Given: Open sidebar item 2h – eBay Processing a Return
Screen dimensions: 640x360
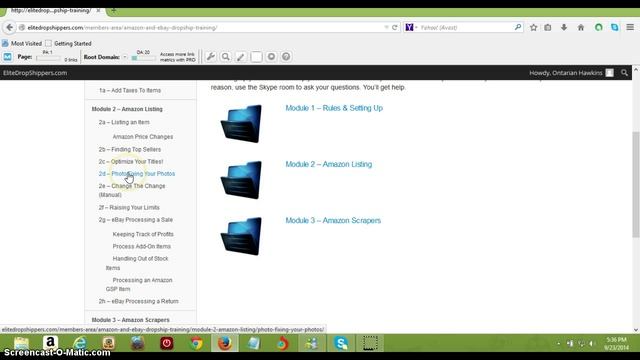Looking at the screenshot, I should (x=138, y=302).
